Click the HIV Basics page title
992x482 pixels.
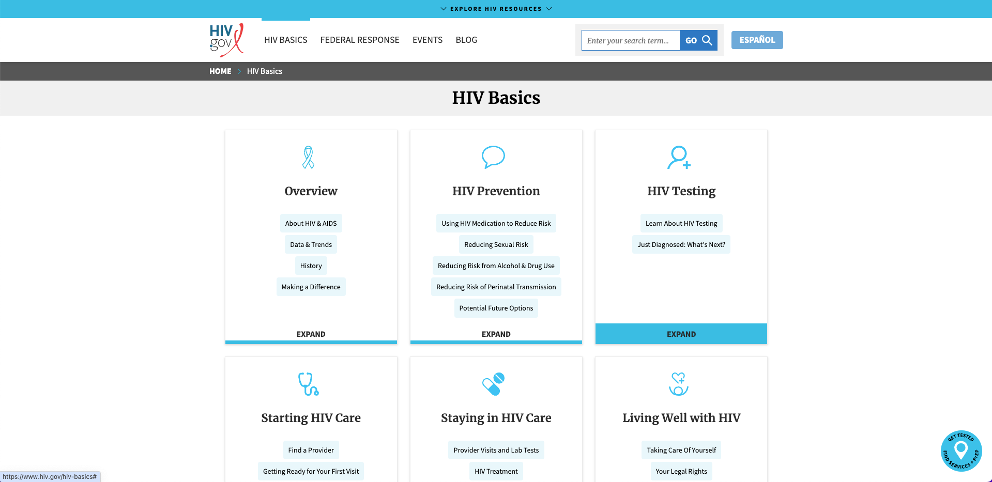click(x=496, y=98)
